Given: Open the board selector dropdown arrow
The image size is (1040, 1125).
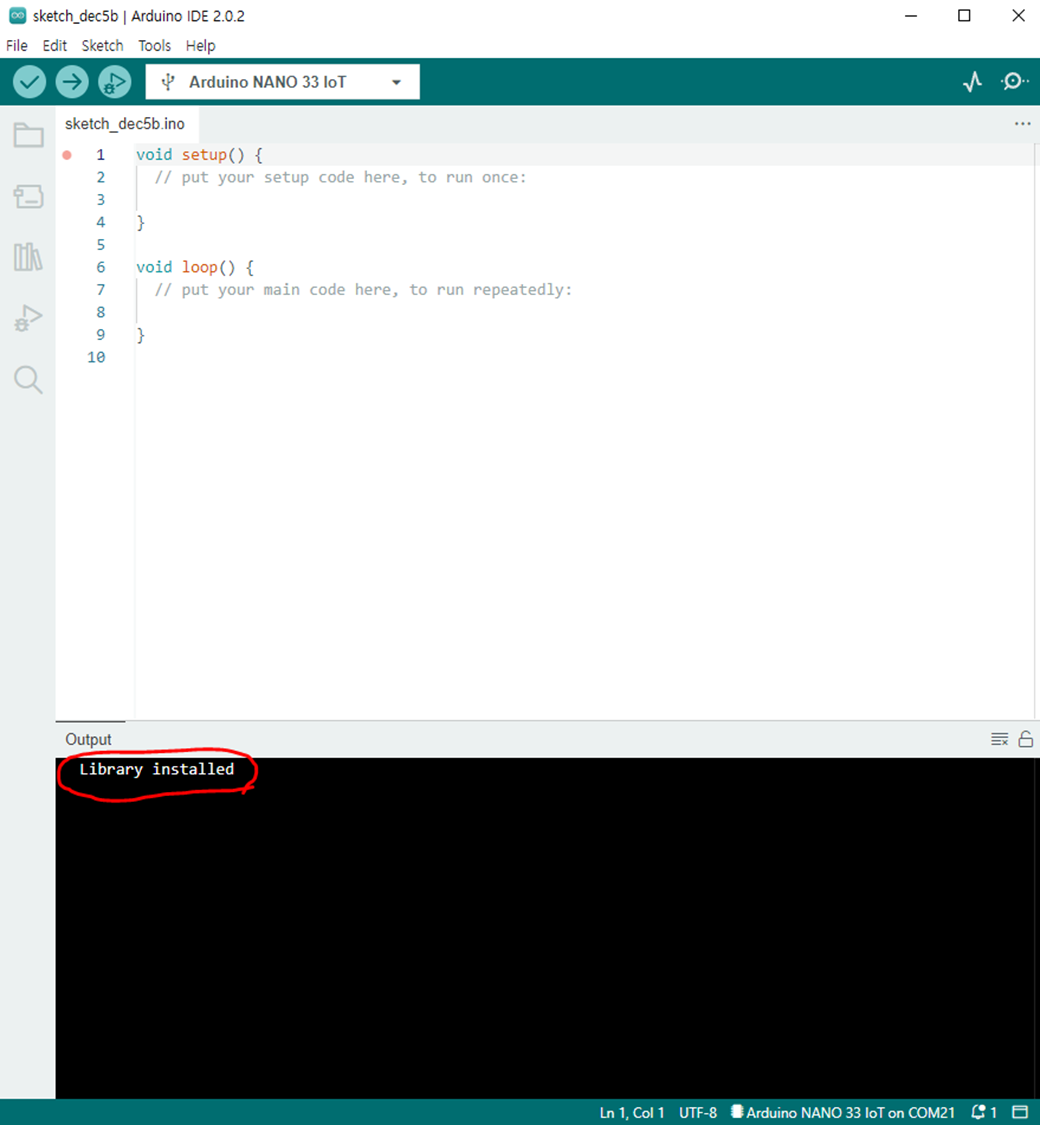Looking at the screenshot, I should tap(396, 82).
